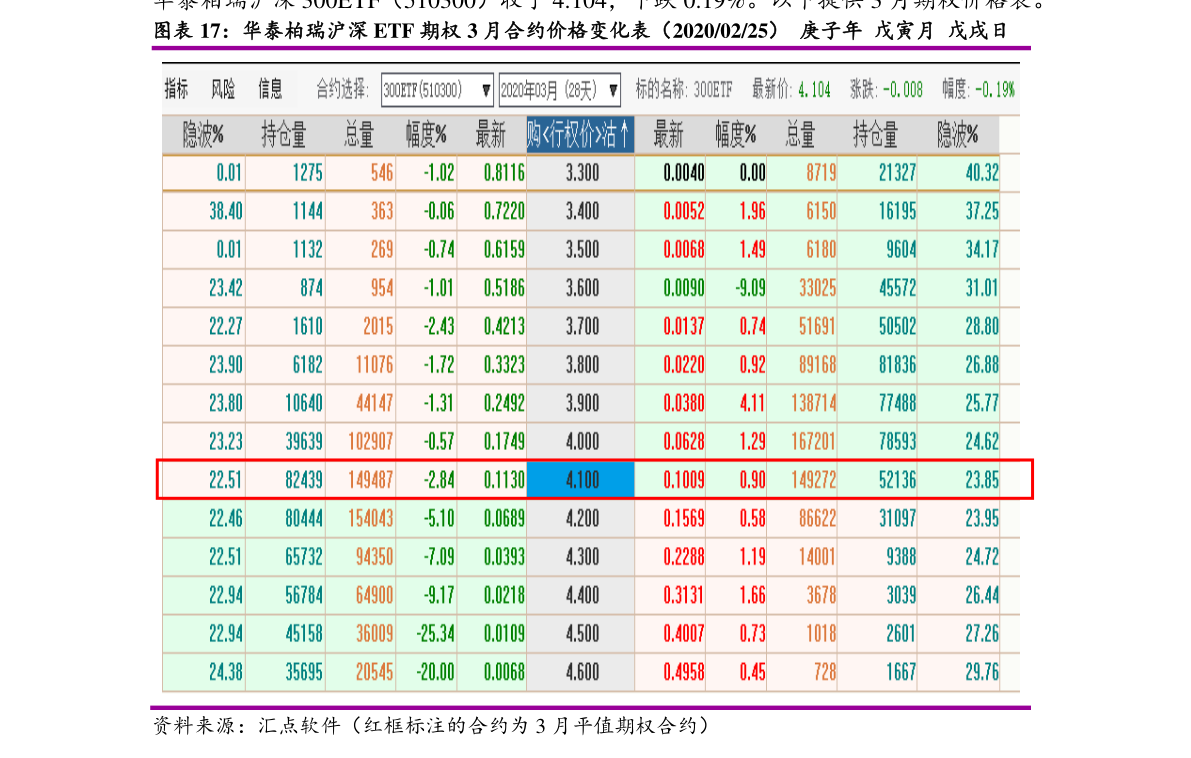Click dropdown arrow beside 300ETF(510300)
This screenshot has width=1191, height=758.
point(486,90)
